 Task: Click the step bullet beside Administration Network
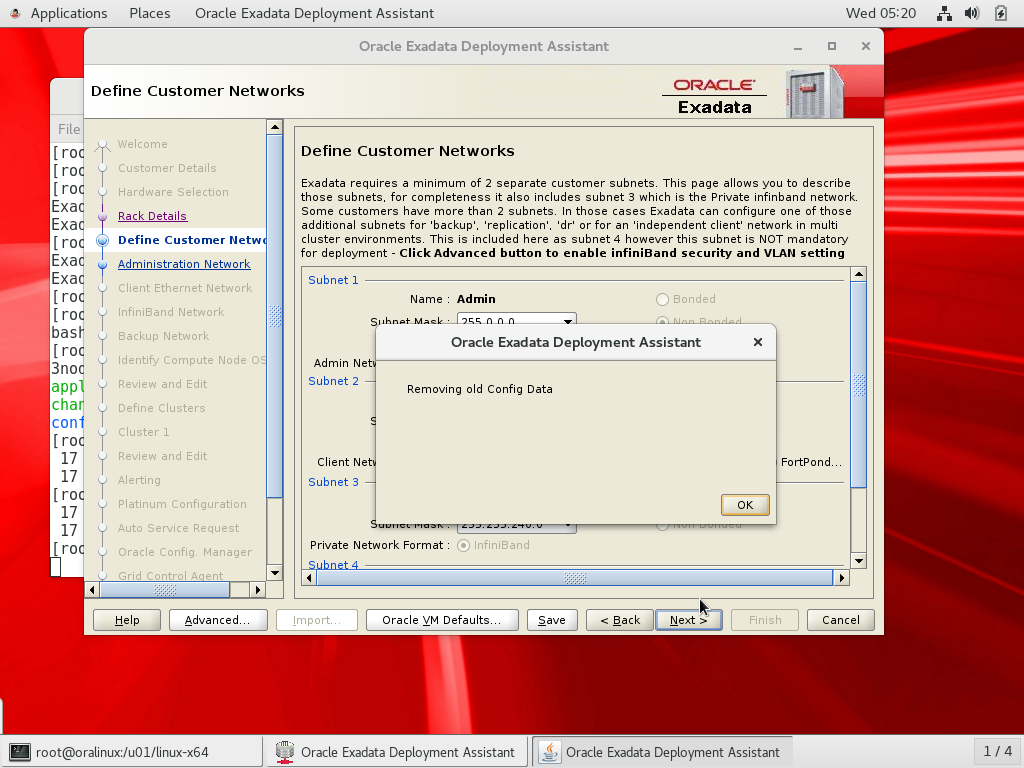coord(102,264)
